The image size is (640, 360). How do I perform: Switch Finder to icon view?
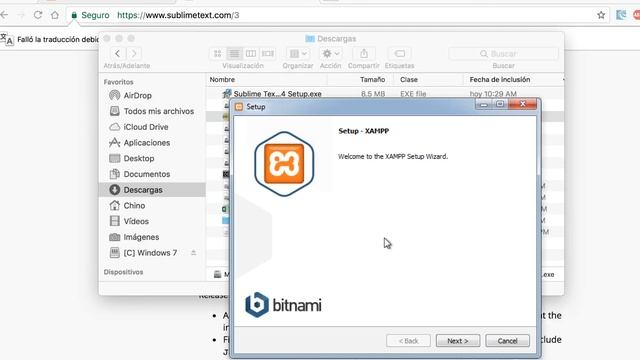pyautogui.click(x=218, y=53)
